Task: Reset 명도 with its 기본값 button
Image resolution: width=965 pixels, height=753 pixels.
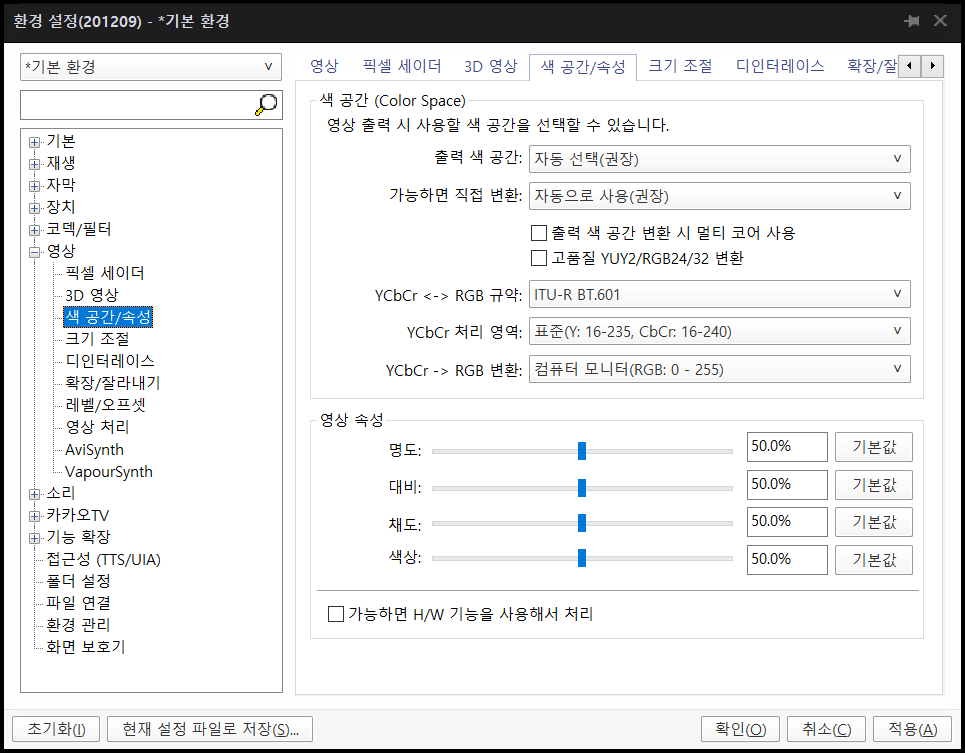Action: 874,447
